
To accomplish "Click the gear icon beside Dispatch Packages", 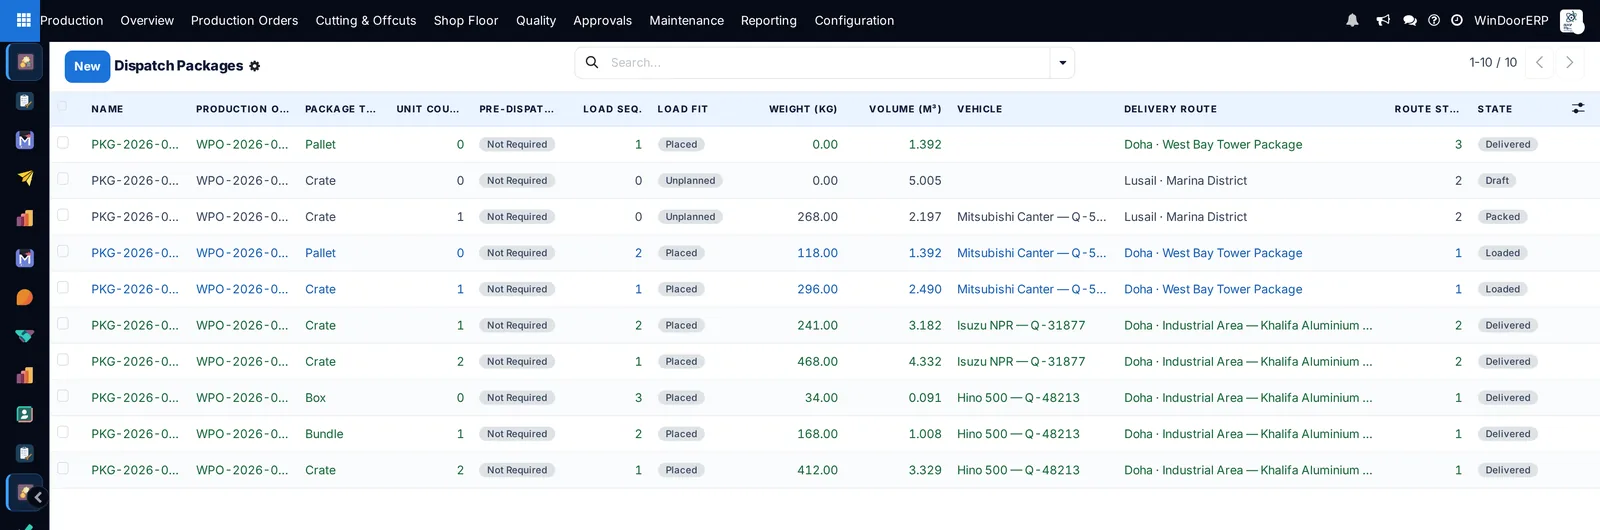I will pos(254,66).
